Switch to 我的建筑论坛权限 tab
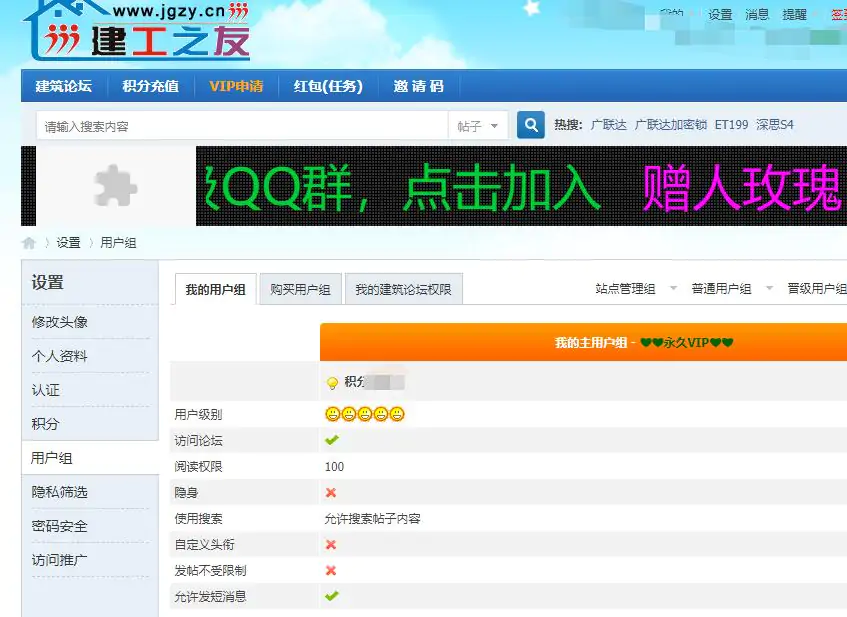847x617 pixels. (404, 290)
